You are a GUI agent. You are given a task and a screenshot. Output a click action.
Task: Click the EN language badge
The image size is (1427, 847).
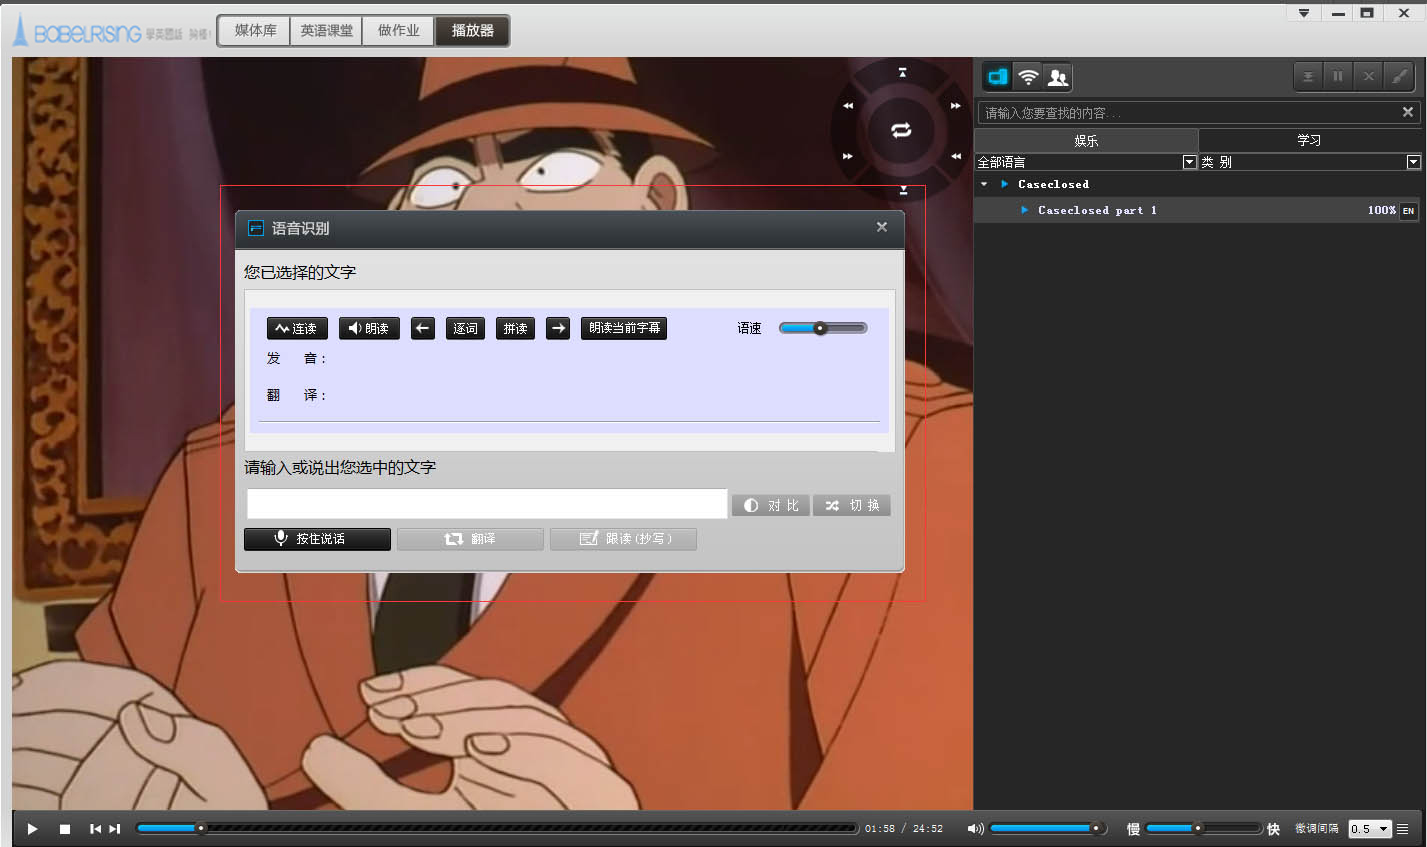click(1408, 210)
